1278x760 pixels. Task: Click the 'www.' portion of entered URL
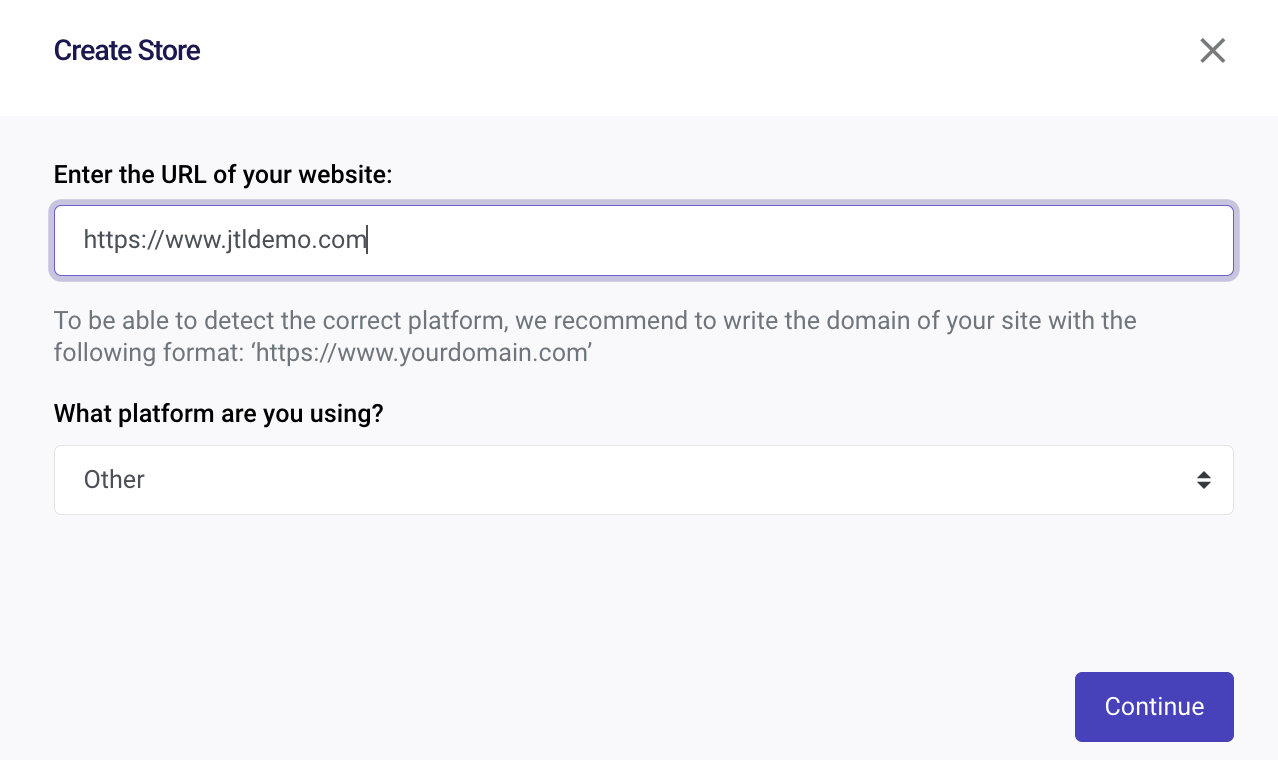click(x=189, y=240)
